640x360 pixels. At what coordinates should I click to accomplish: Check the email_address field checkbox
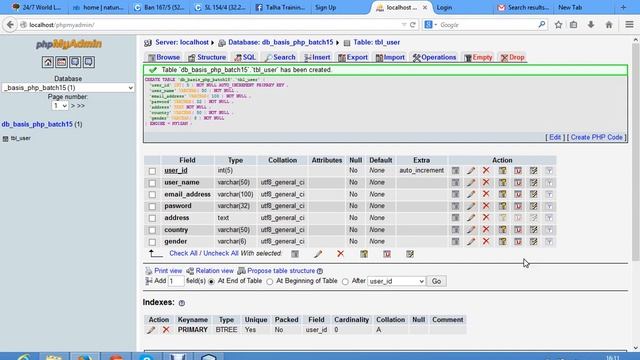tap(152, 195)
